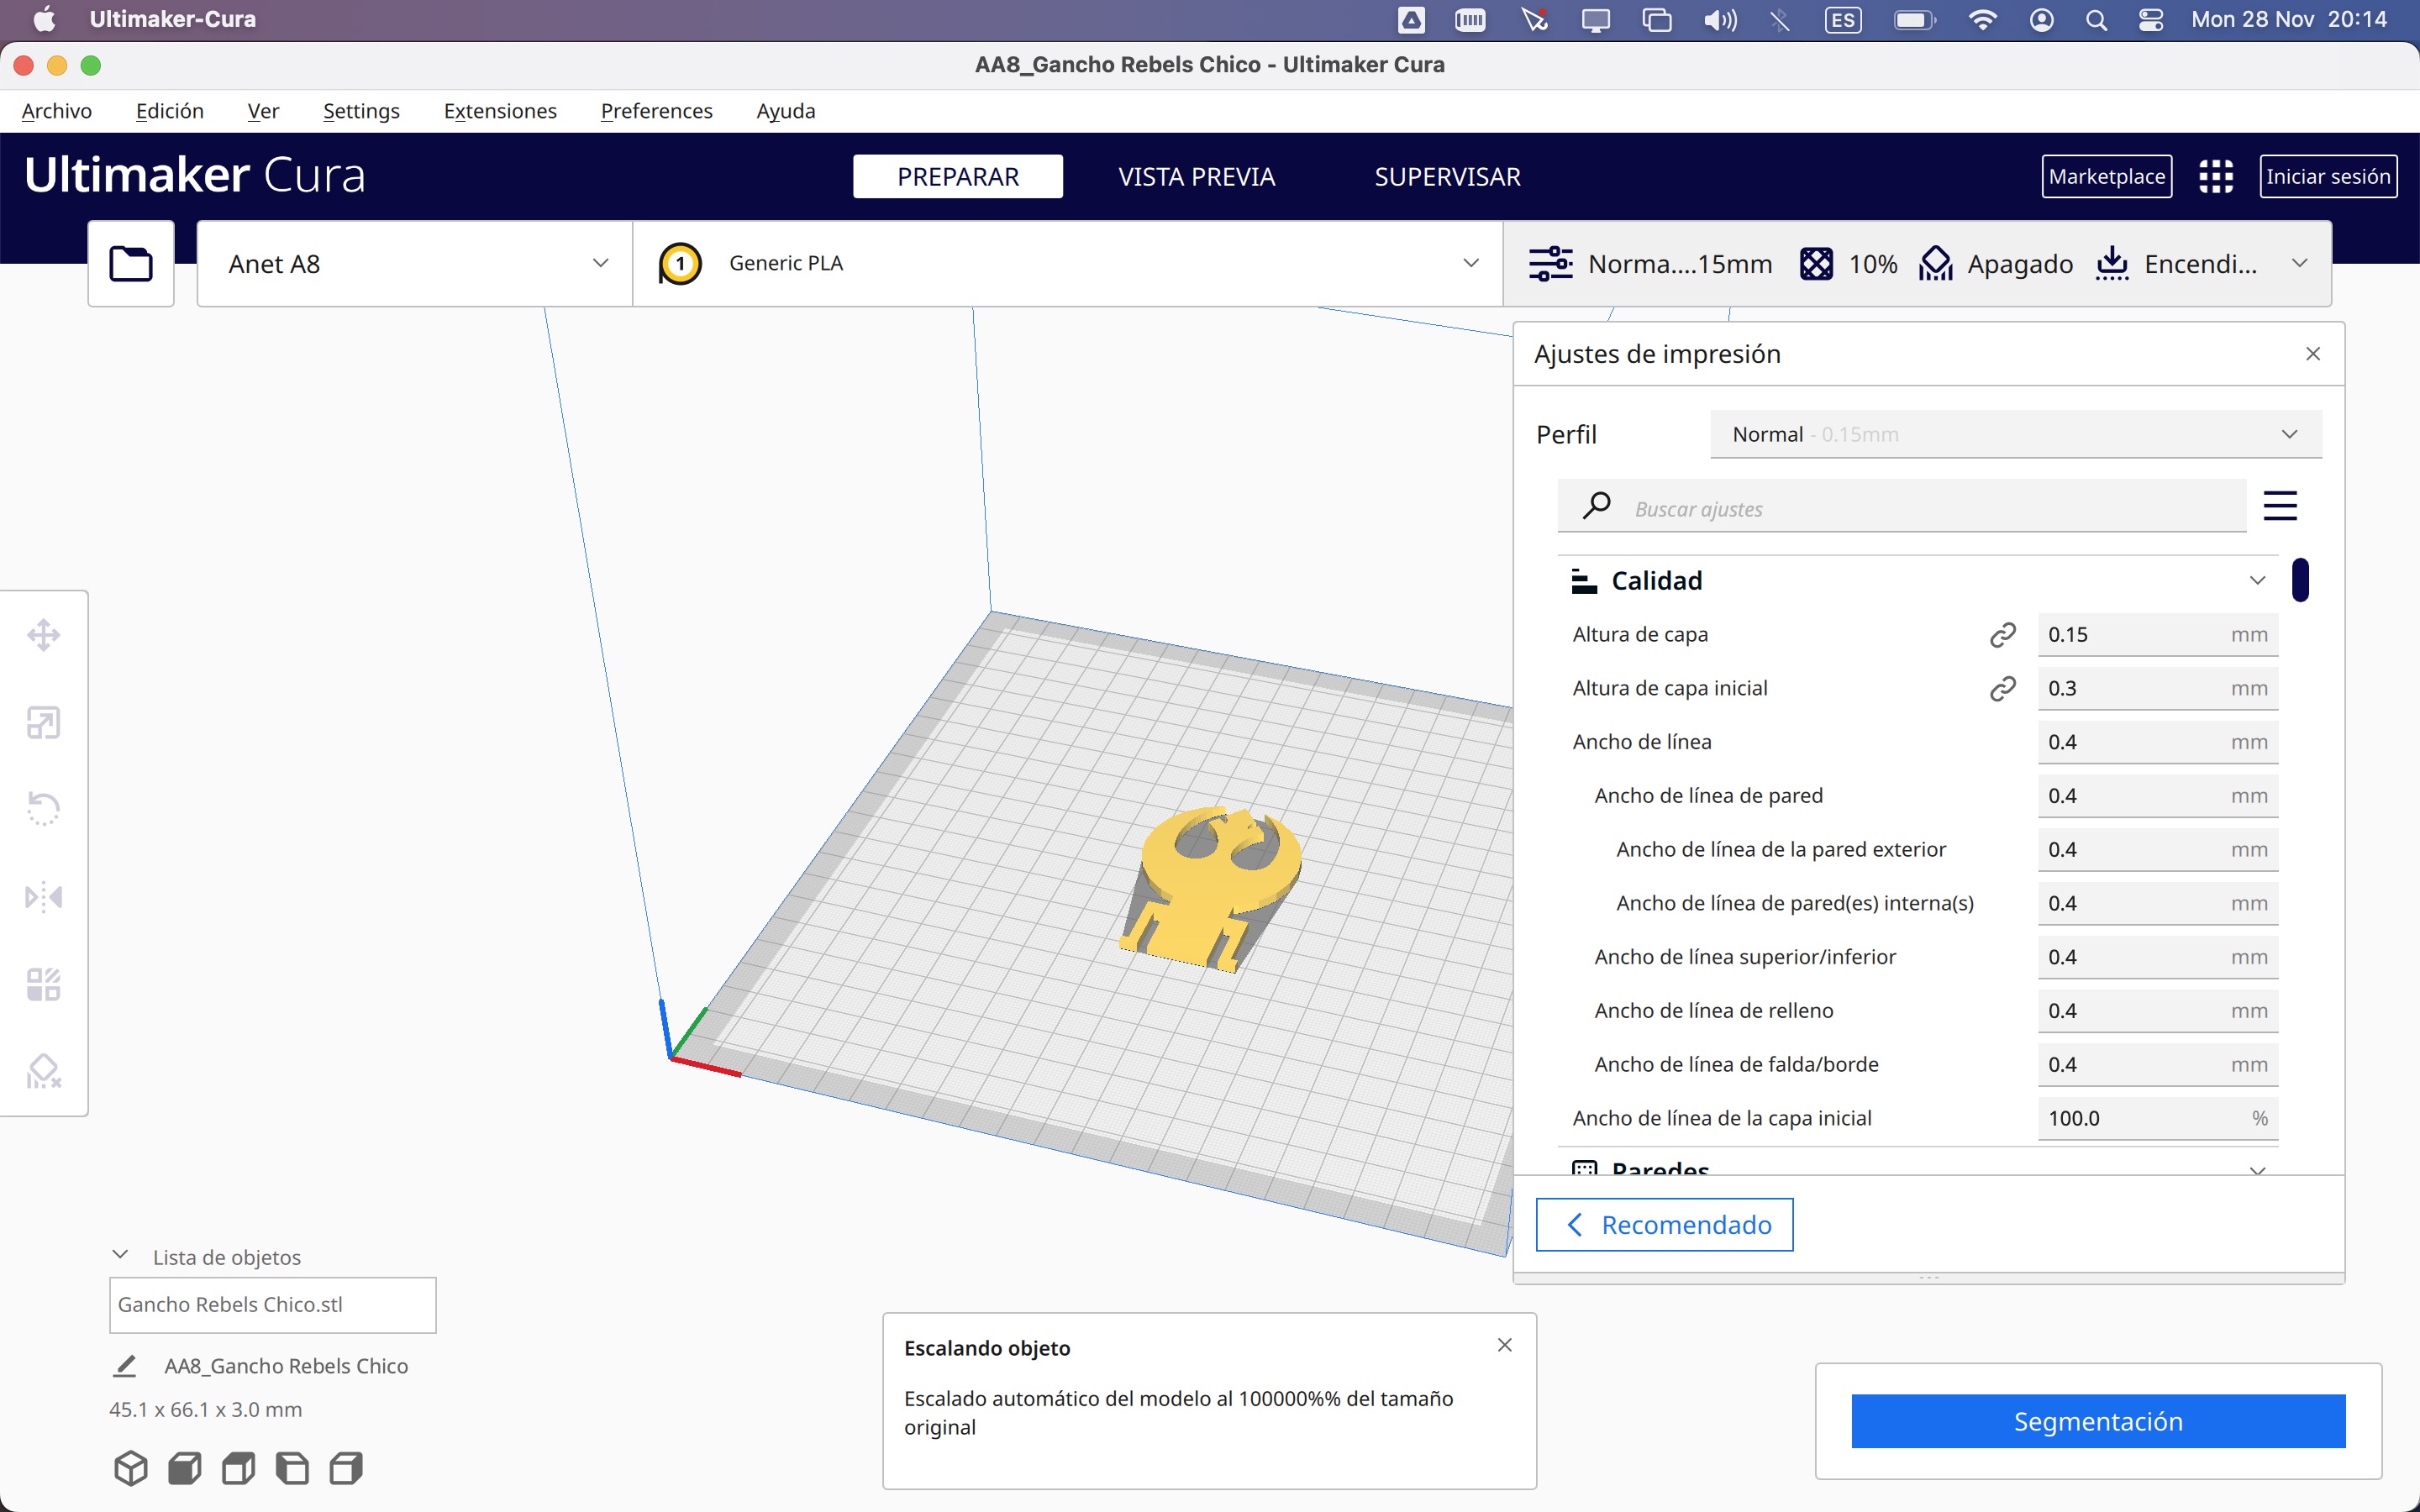Viewport: 2420px width, 1512px height.
Task: Open the Ultimaker apps grid icon
Action: (x=2216, y=176)
